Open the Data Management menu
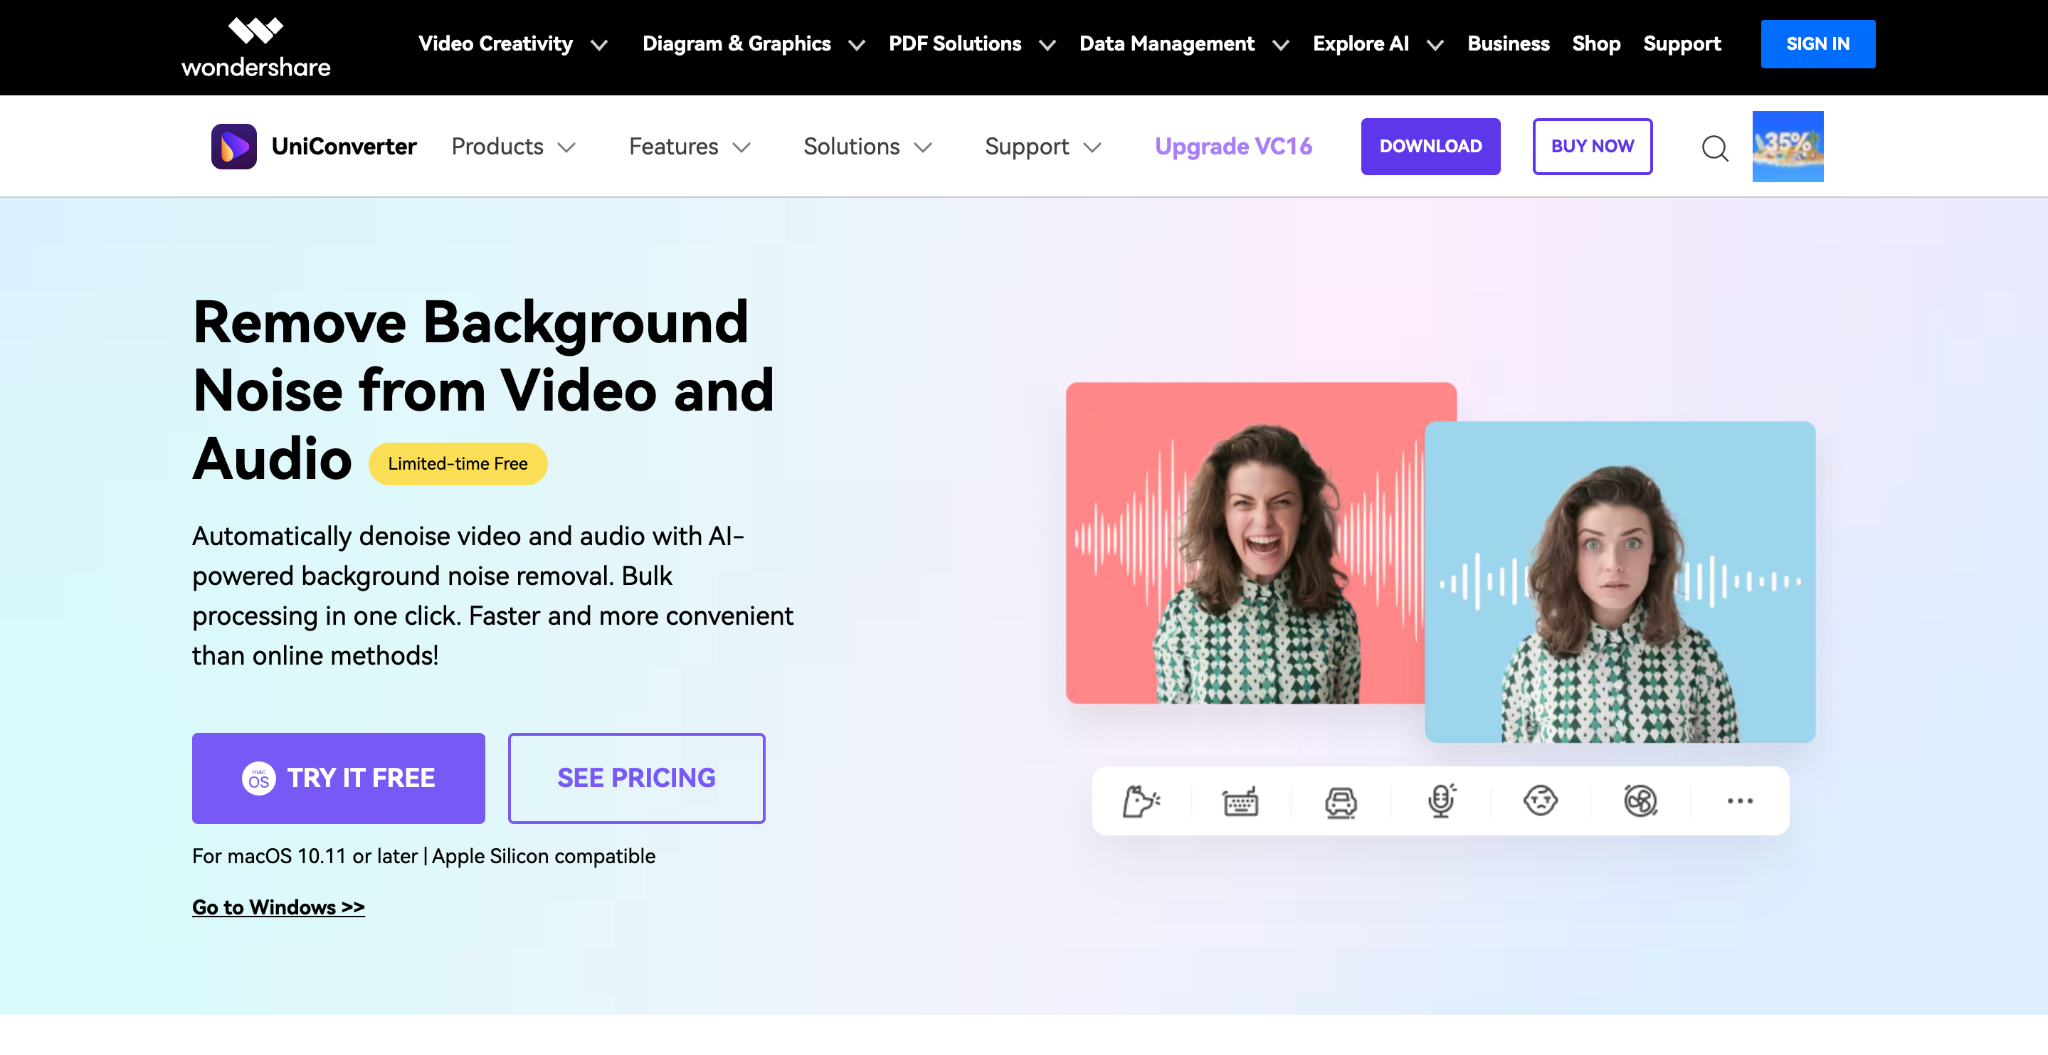This screenshot has height=1055, width=2048. (1167, 44)
